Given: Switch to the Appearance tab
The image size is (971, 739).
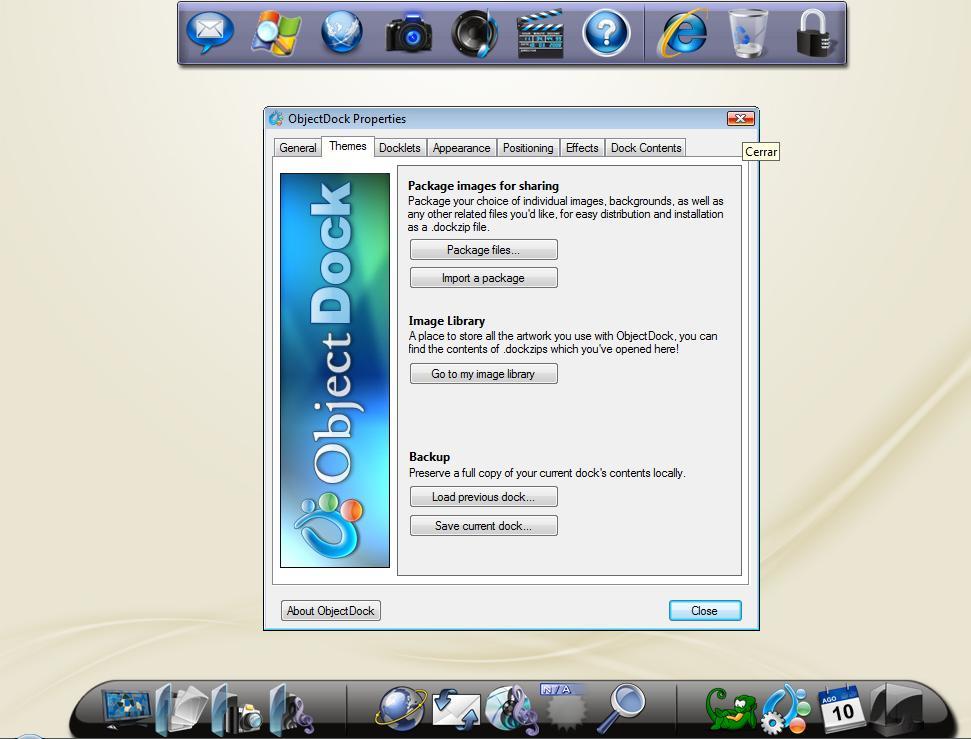Looking at the screenshot, I should tap(461, 147).
